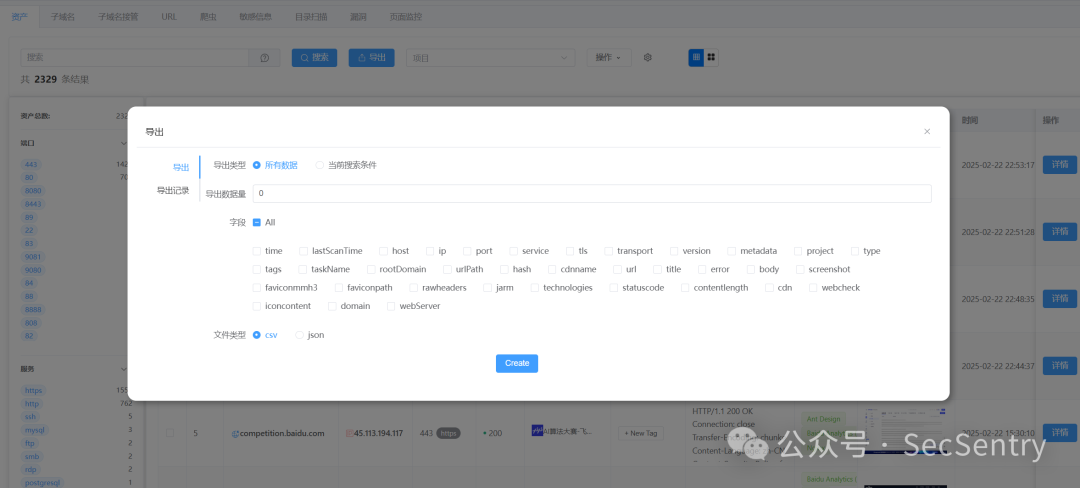
Task: Check the transport field checkbox
Action: [x=609, y=251]
